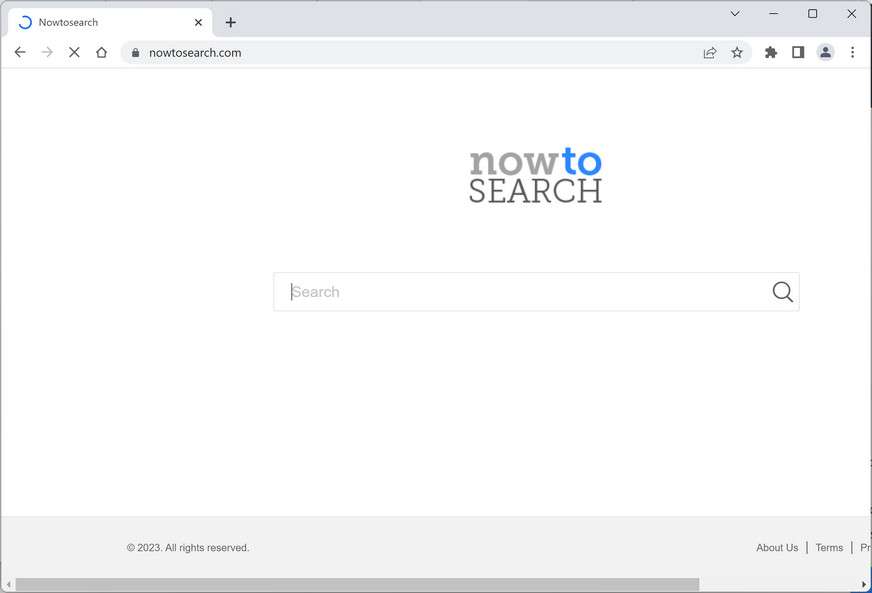Share this page using the share icon
Screen dimensions: 872x593
pyautogui.click(x=710, y=53)
